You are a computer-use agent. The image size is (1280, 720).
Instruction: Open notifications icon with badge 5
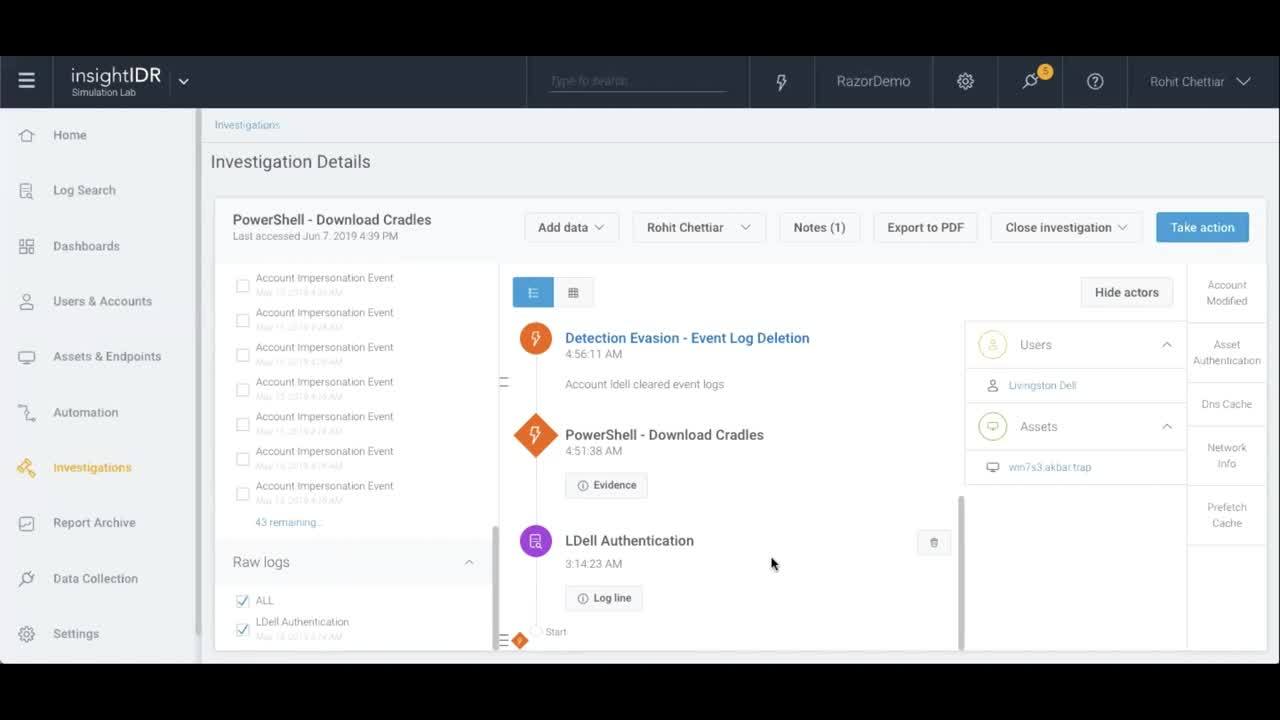1030,81
